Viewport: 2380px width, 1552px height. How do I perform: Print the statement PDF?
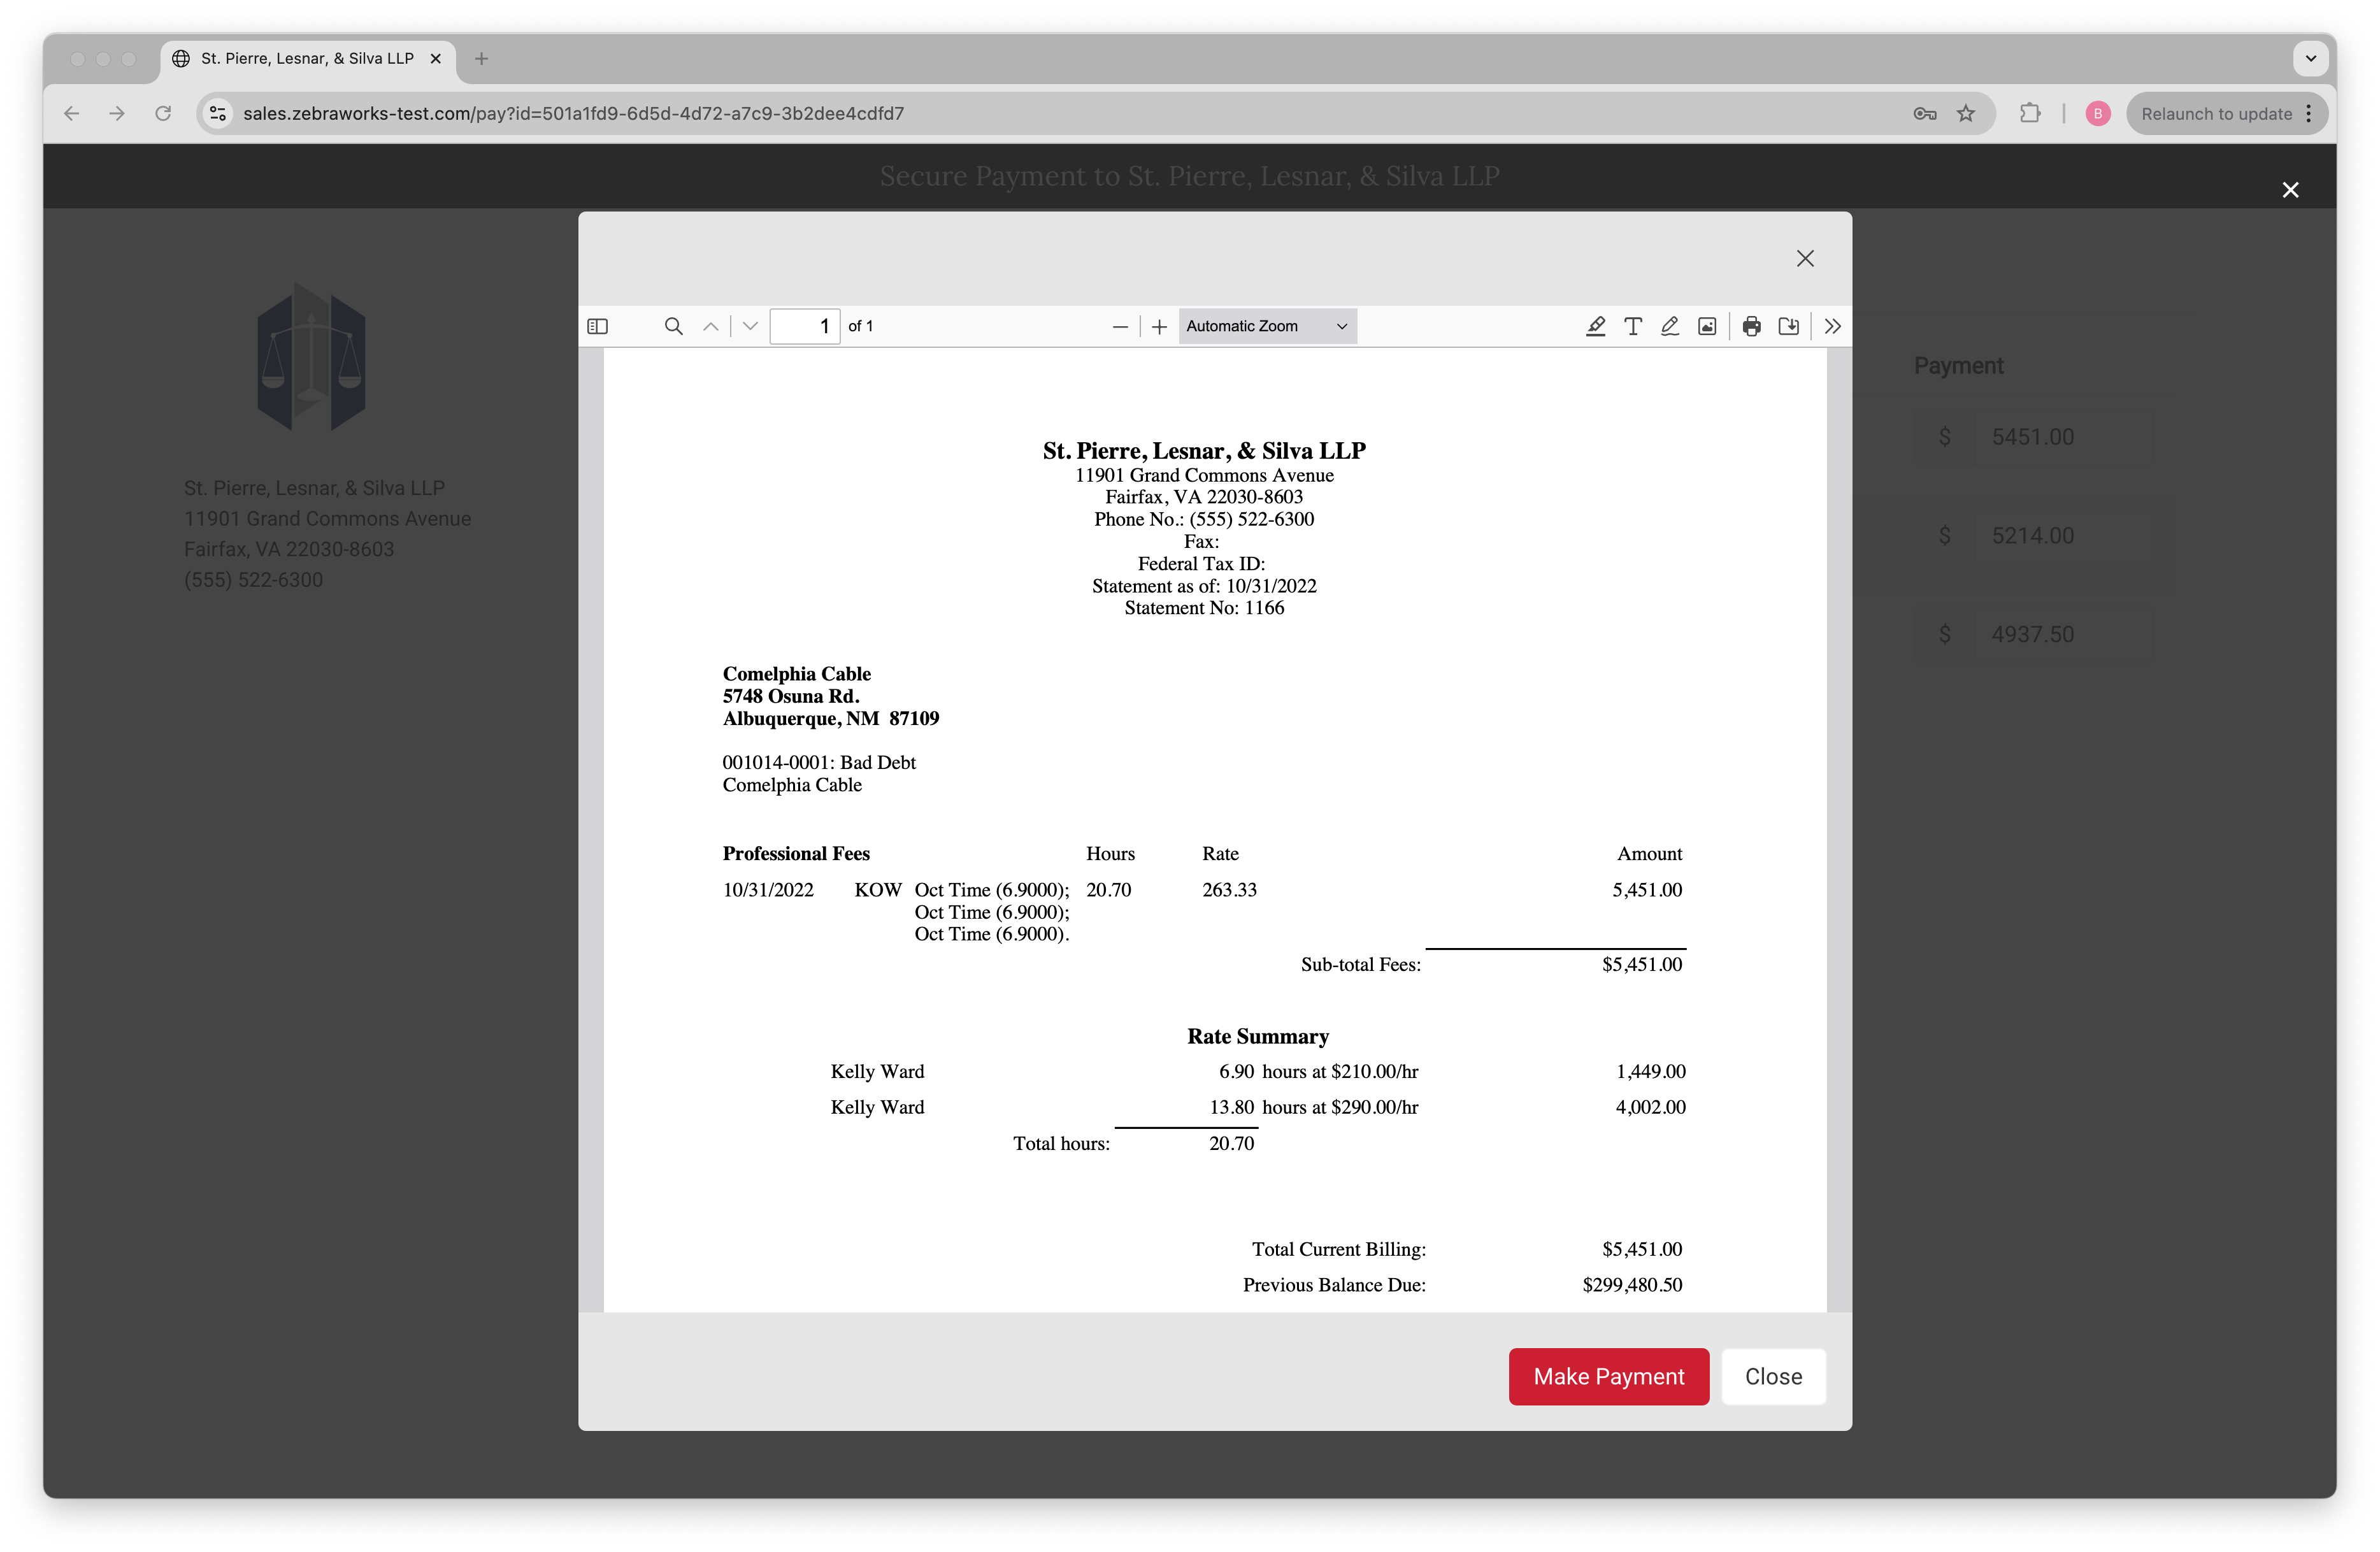1751,326
